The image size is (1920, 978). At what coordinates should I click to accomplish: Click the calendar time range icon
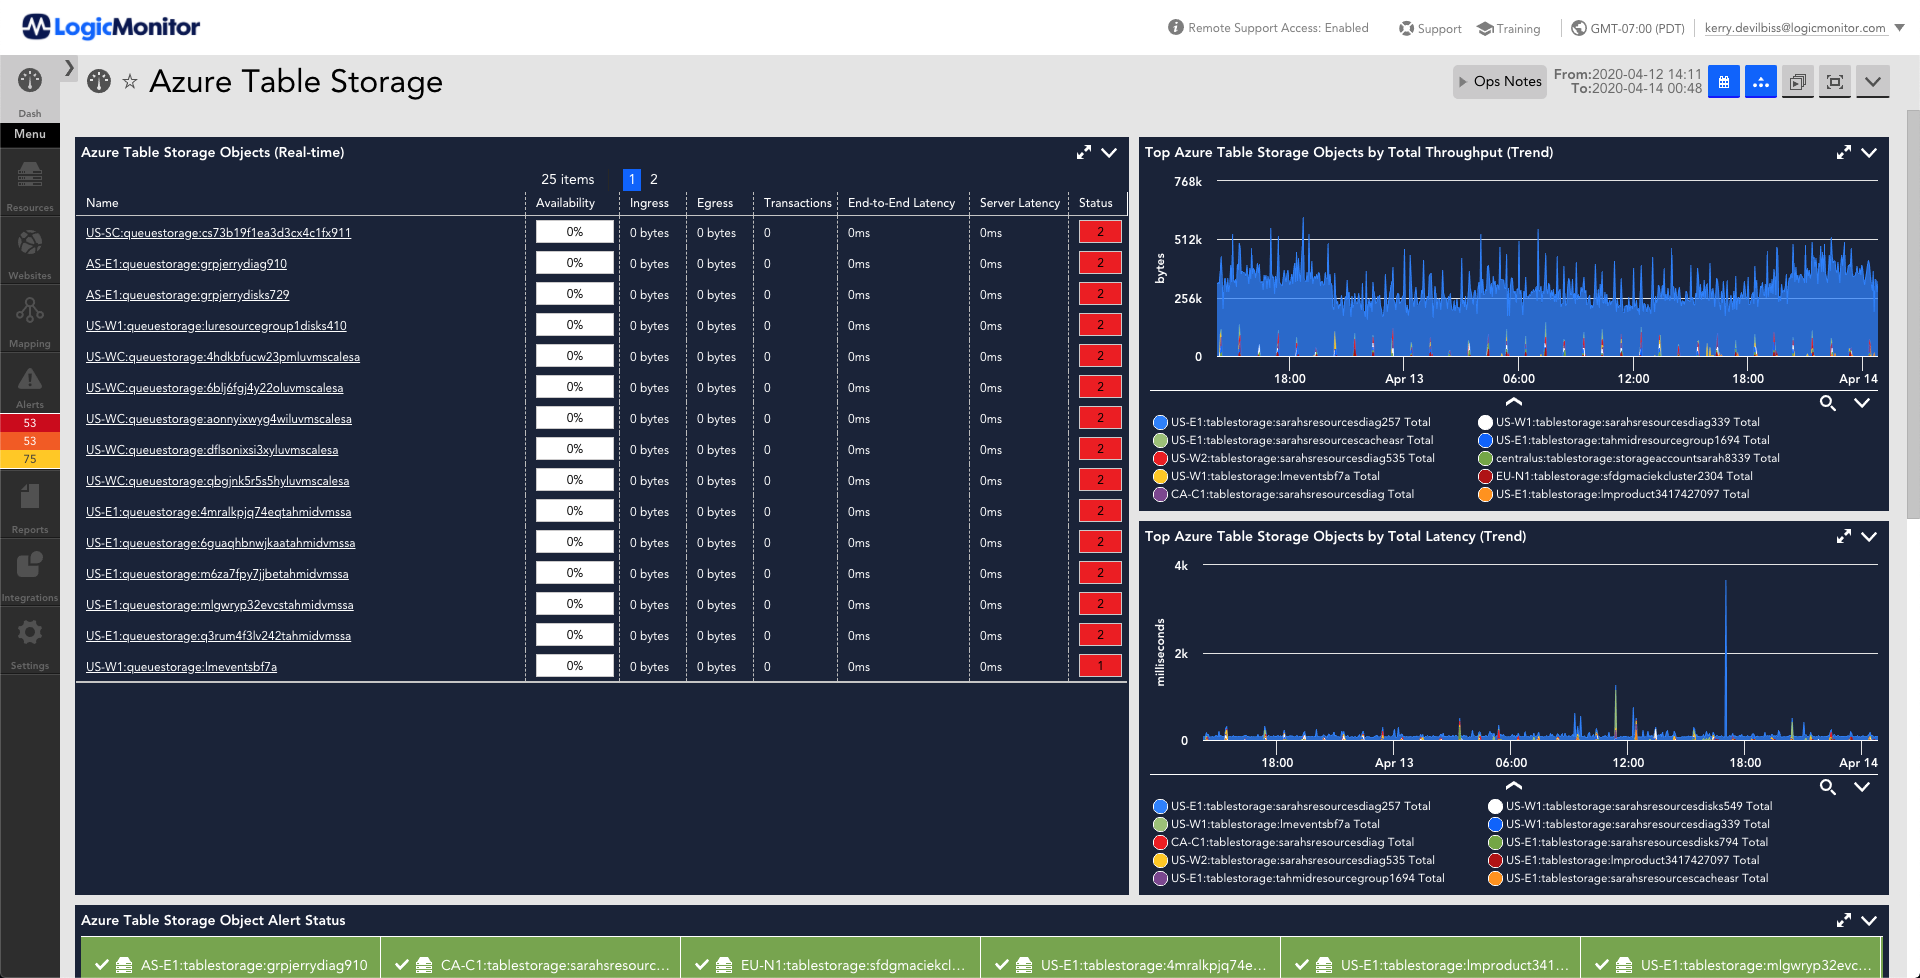1723,82
